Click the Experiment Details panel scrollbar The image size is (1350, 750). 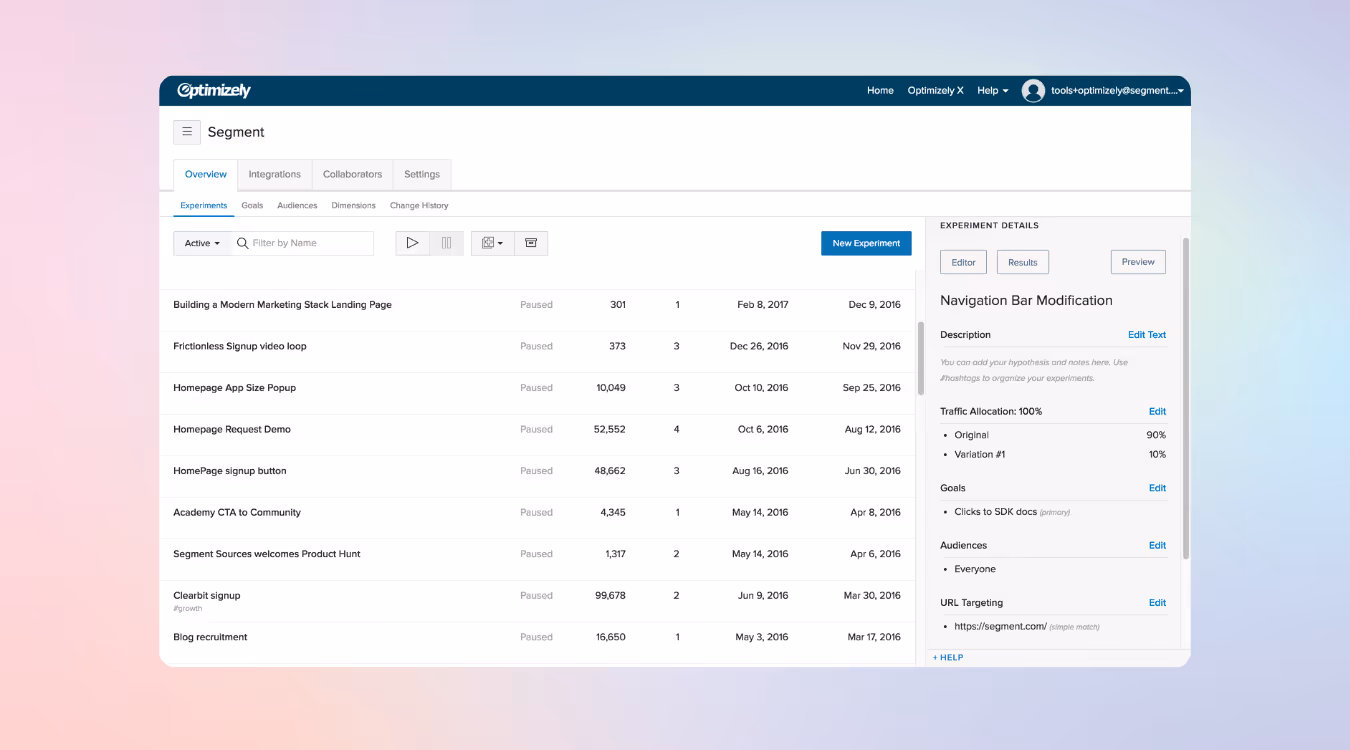click(1186, 398)
